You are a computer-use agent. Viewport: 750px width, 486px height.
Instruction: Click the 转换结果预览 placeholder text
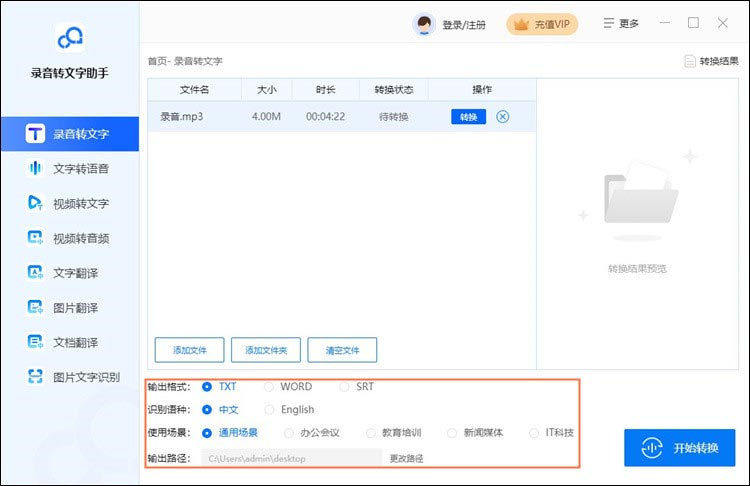pyautogui.click(x=637, y=269)
